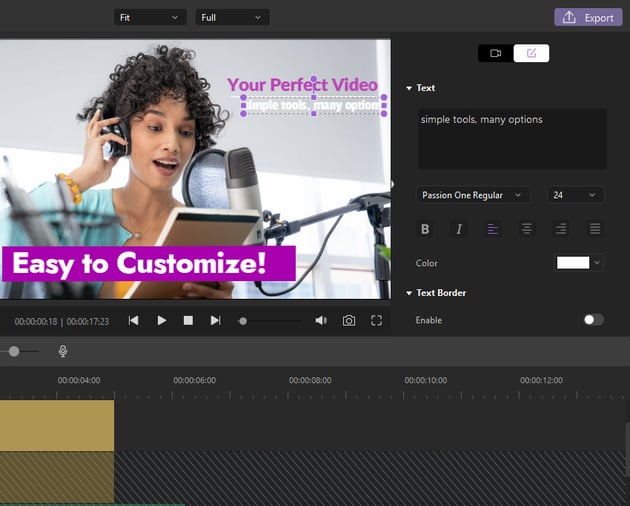
Task: Align text left
Action: click(493, 229)
